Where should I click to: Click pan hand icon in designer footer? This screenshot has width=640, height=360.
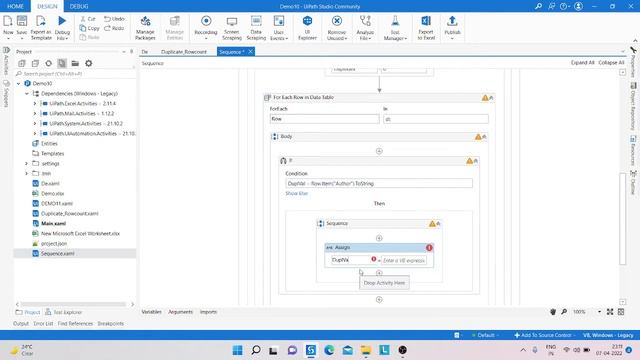pyautogui.click(x=553, y=312)
